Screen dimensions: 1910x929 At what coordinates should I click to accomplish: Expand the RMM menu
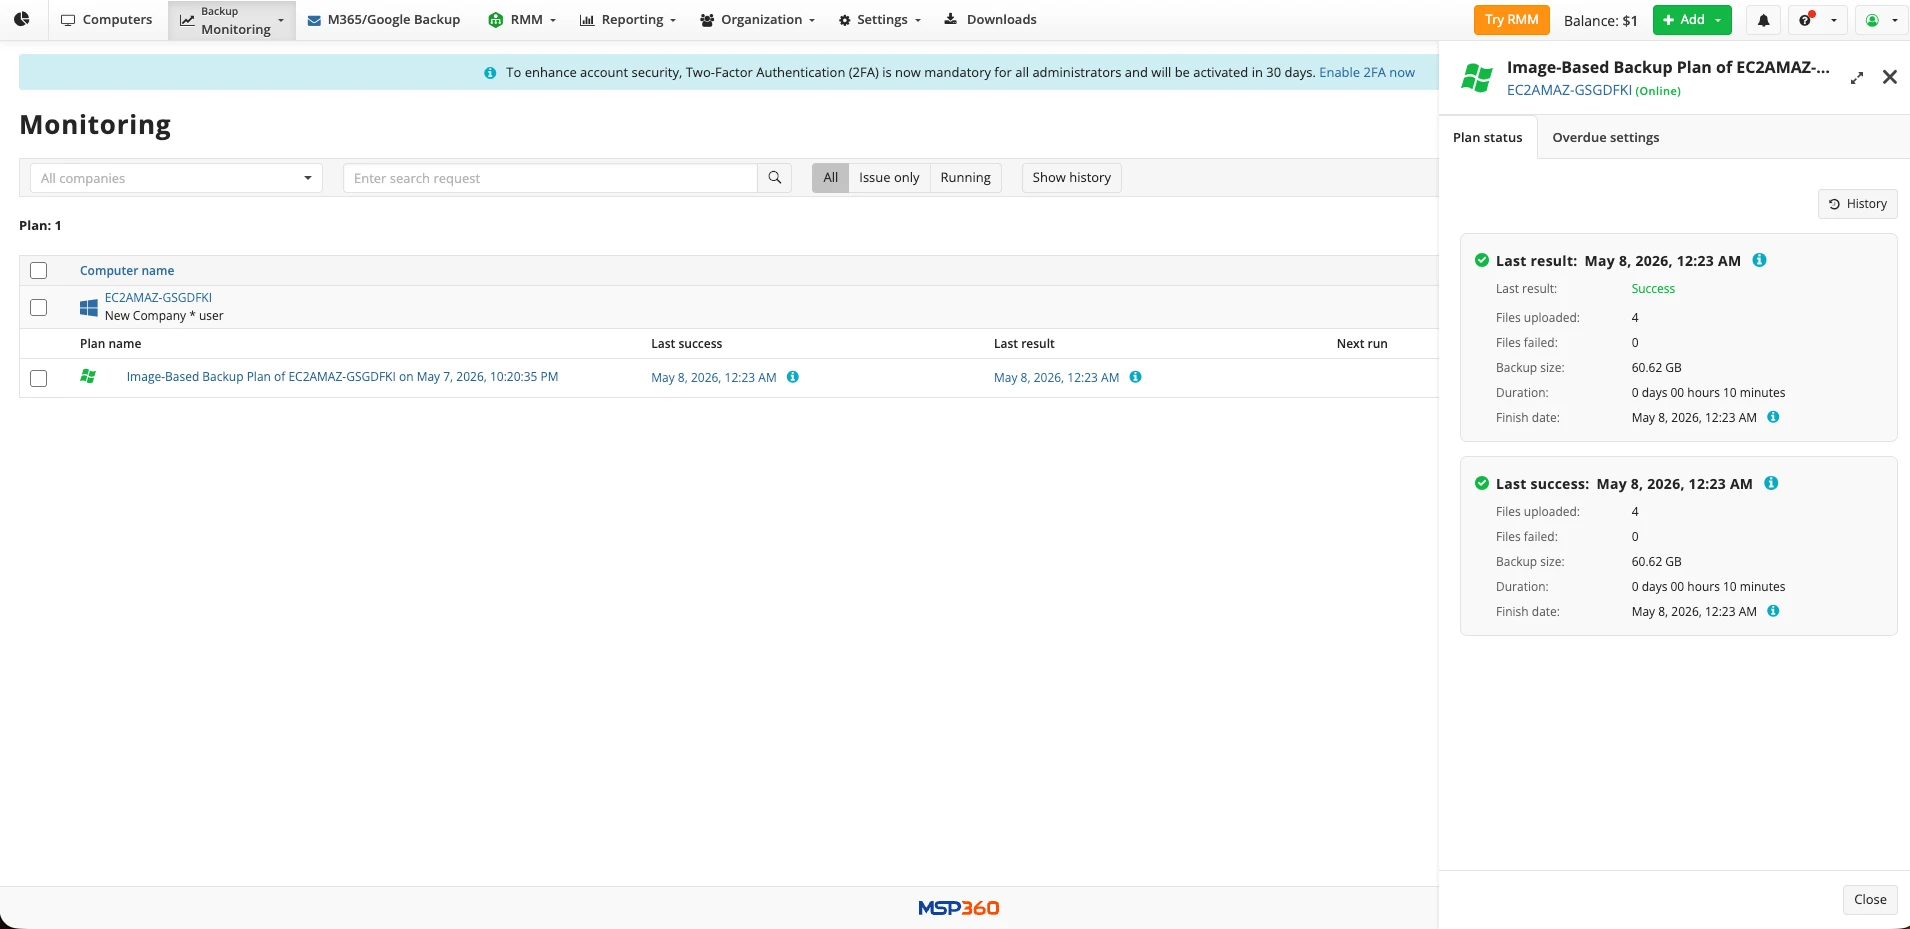[522, 20]
